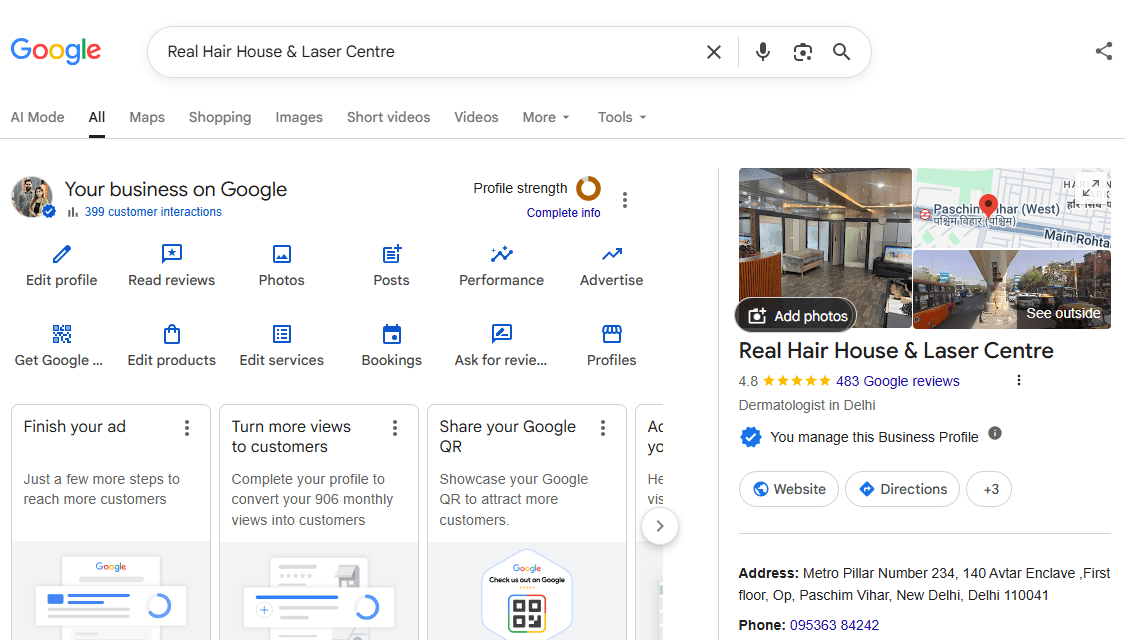Open Finish your ad card options menu

(x=187, y=428)
